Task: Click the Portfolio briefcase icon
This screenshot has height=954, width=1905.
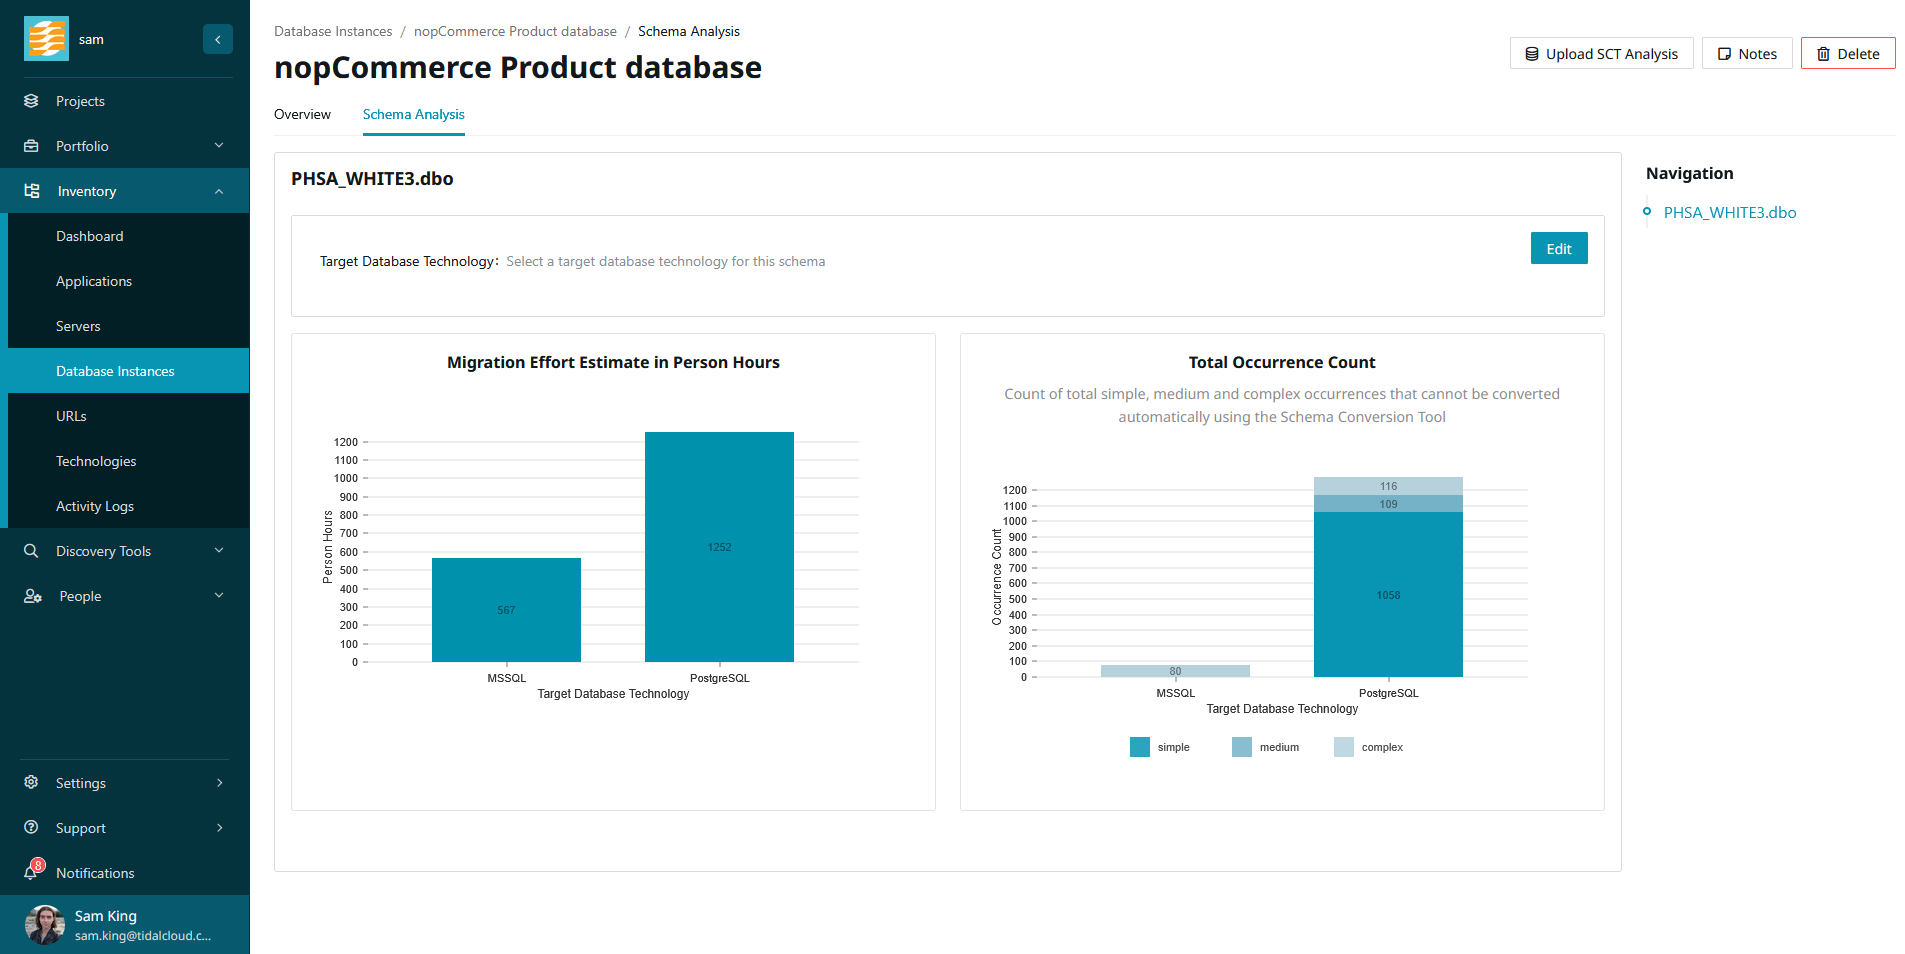Action: coord(31,146)
